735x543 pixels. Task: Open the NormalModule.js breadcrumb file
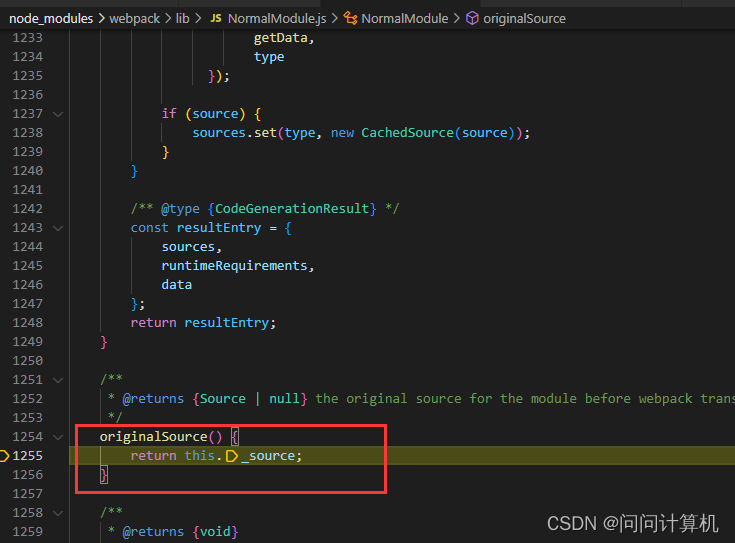point(277,19)
